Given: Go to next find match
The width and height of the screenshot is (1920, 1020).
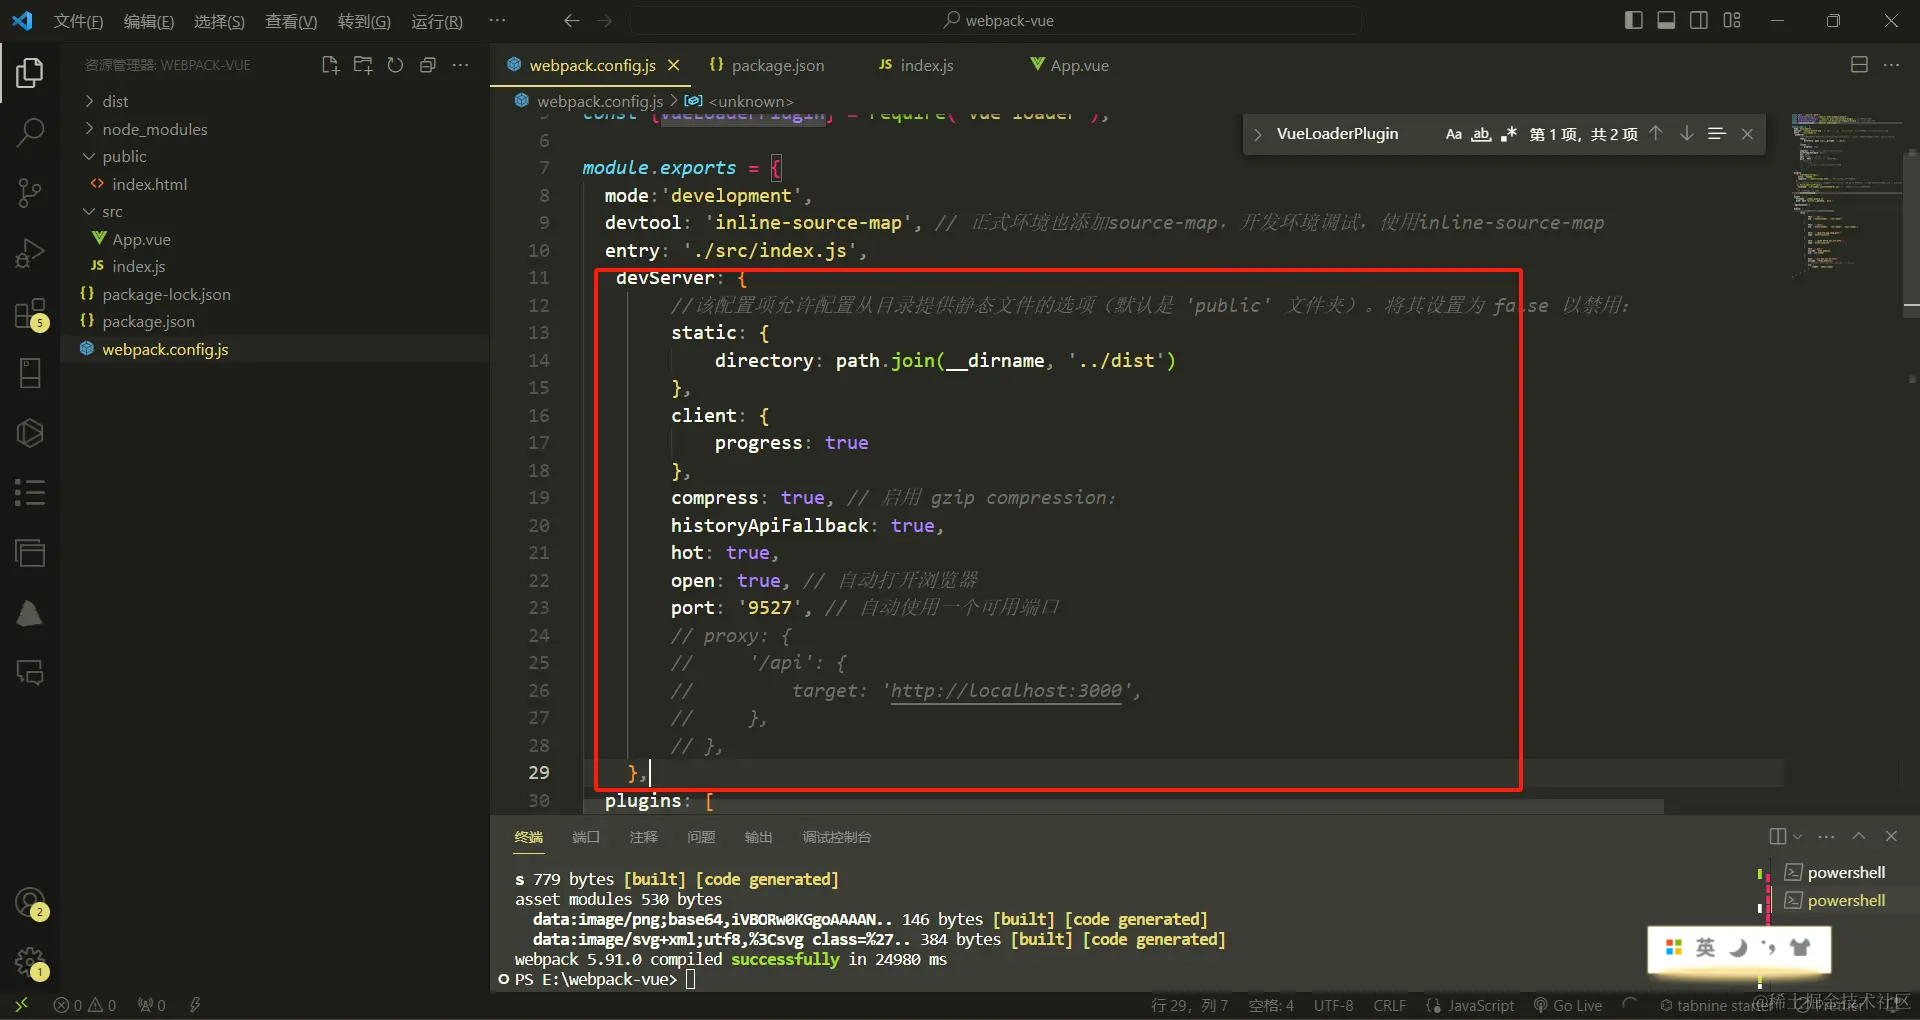Looking at the screenshot, I should [x=1686, y=134].
